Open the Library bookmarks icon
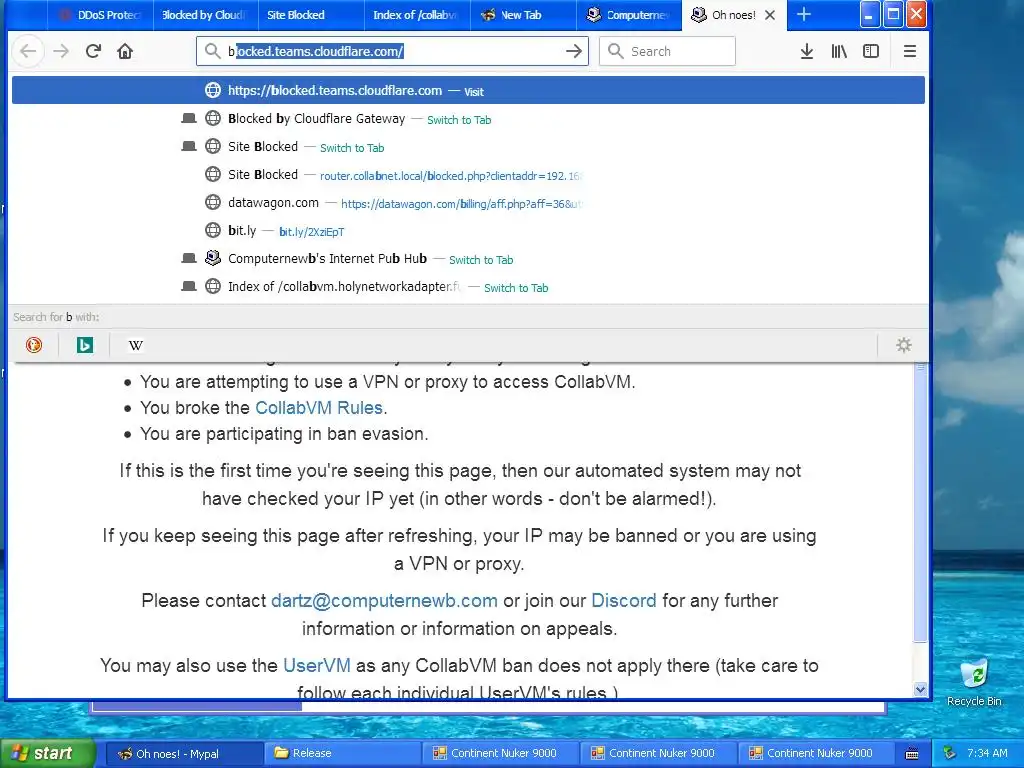1024x768 pixels. click(x=839, y=51)
